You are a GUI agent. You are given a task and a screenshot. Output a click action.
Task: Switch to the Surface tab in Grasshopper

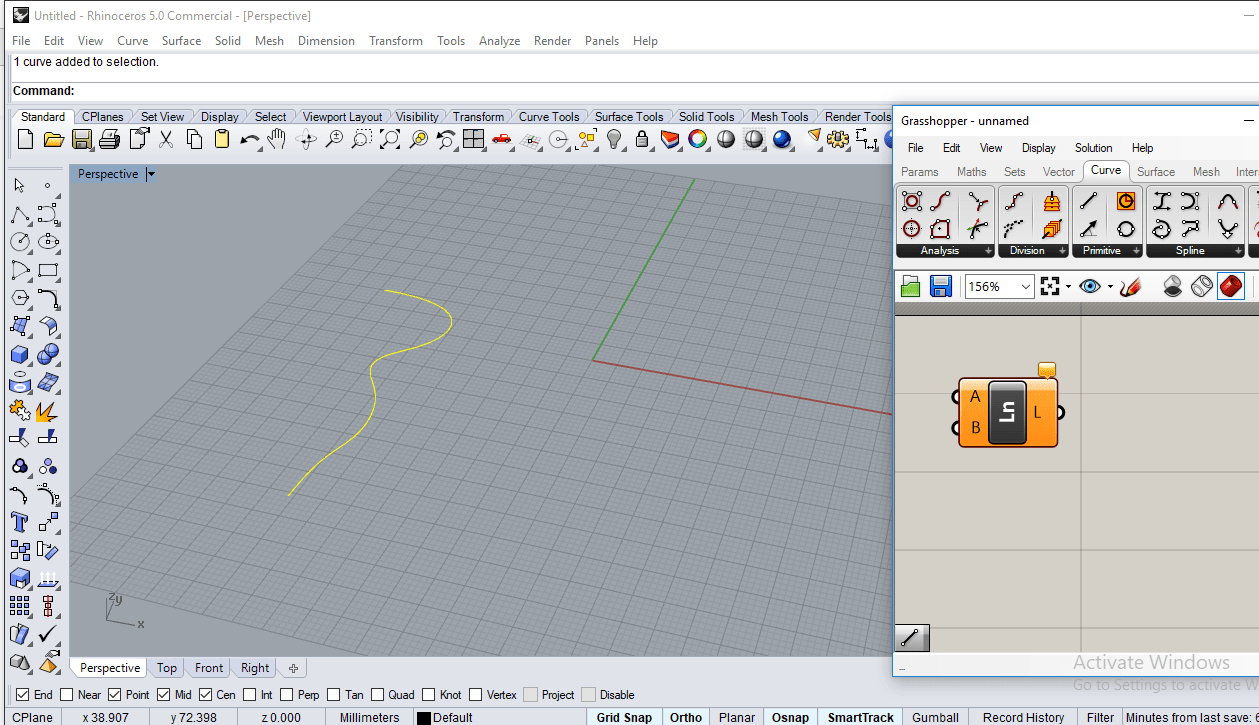[x=1156, y=172]
